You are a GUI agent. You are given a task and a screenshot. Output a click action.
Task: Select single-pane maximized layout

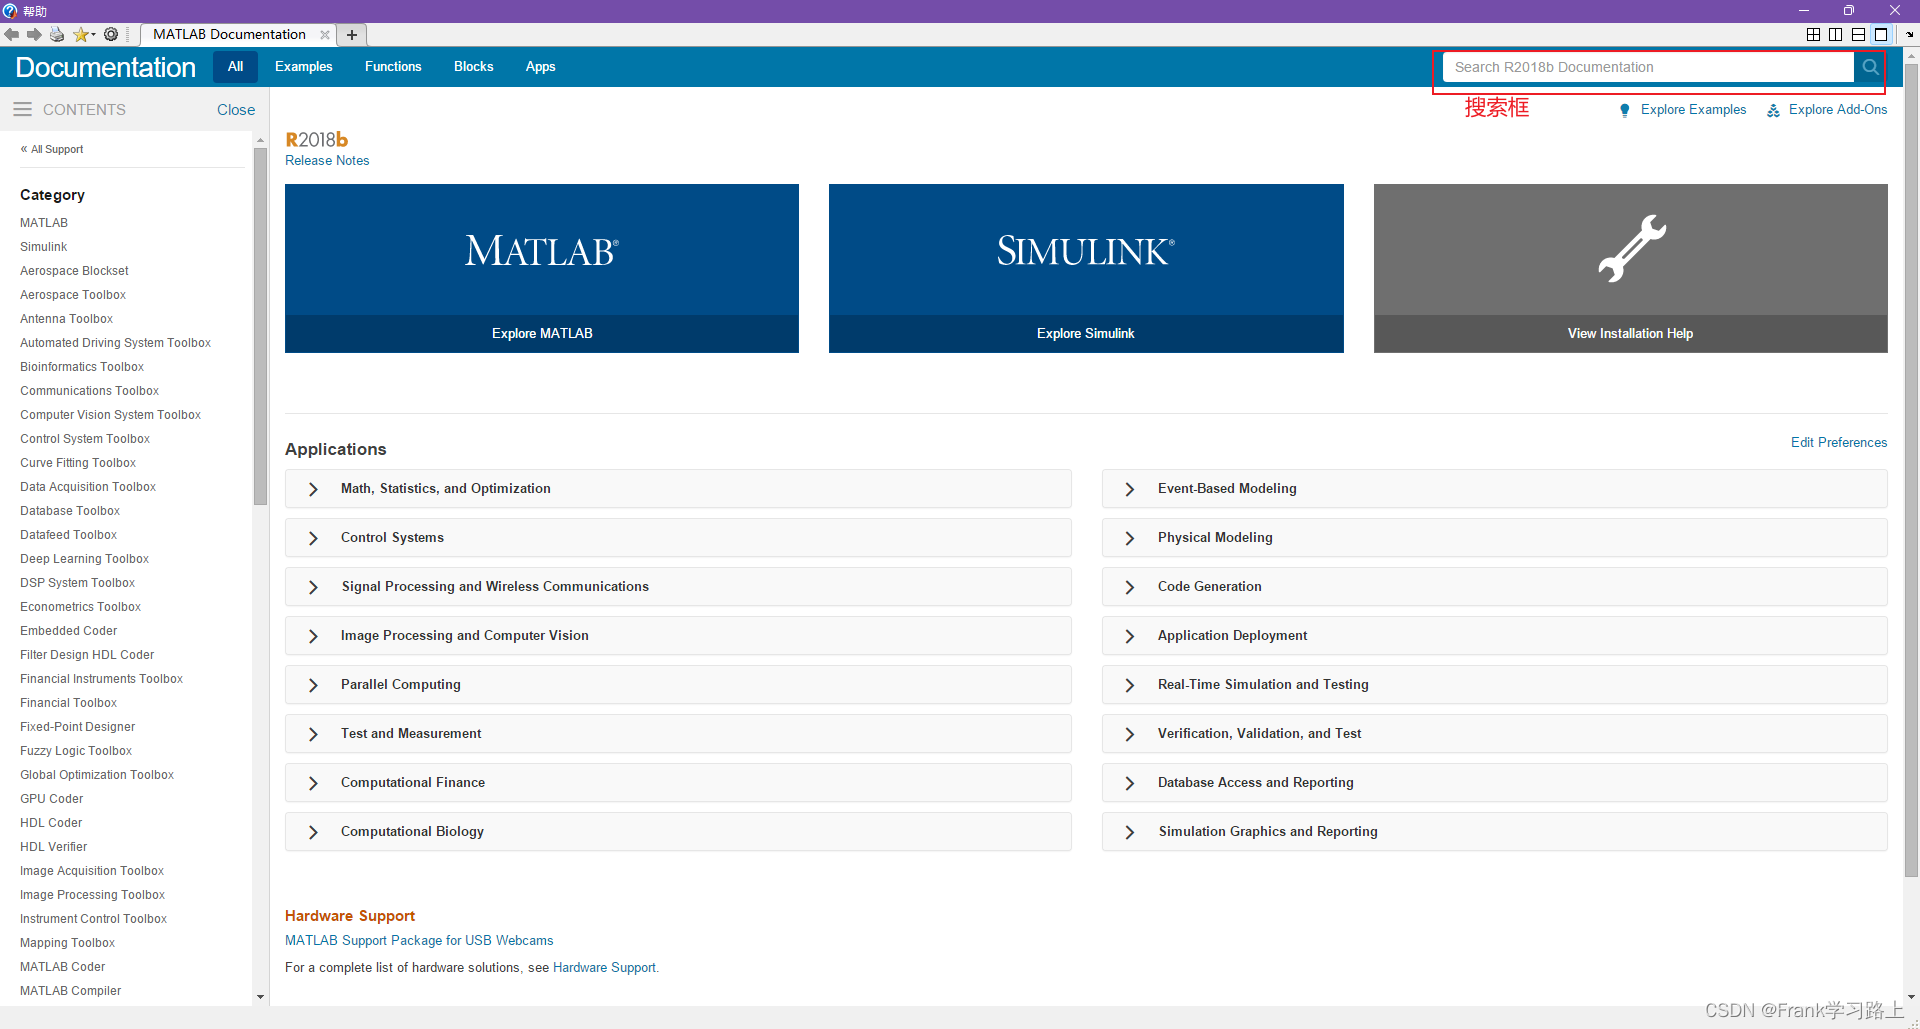tap(1881, 34)
